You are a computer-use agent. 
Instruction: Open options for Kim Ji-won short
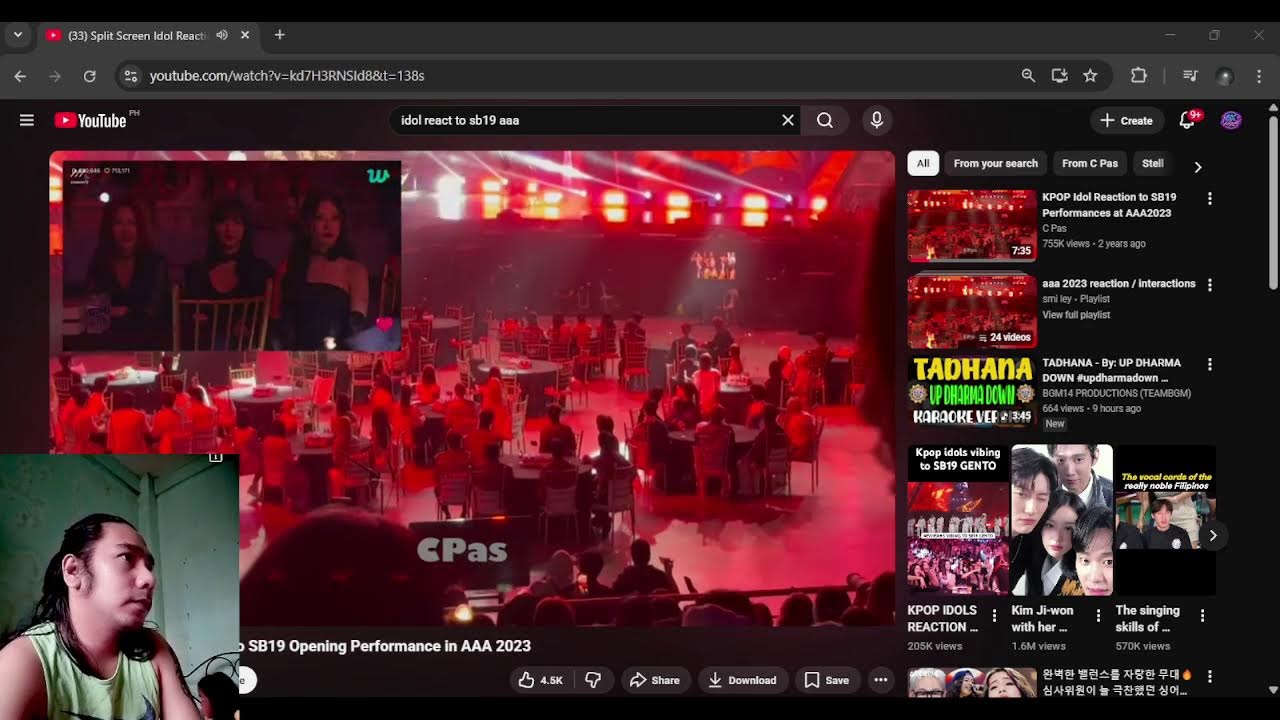pos(1098,616)
